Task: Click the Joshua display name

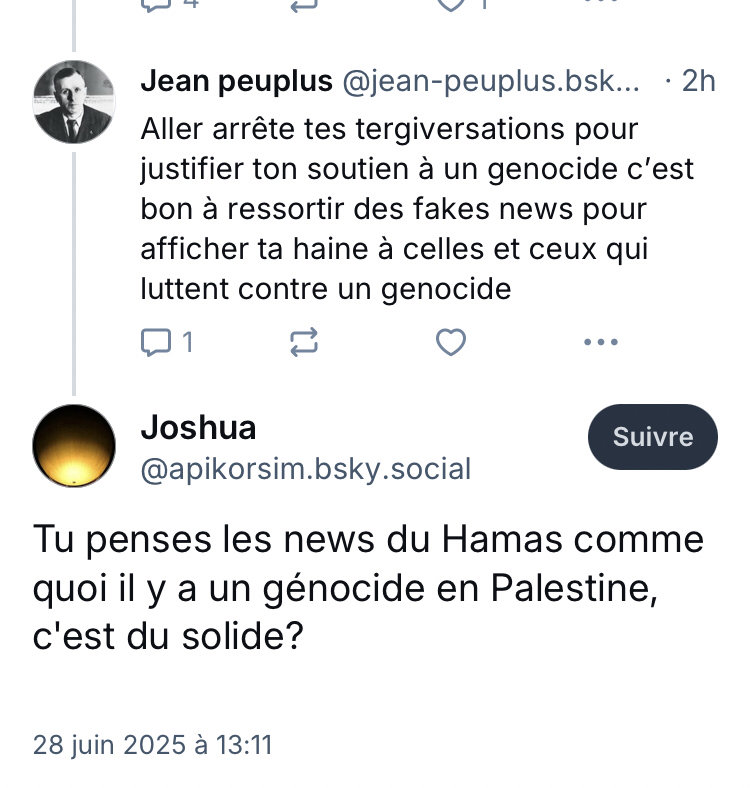Action: point(198,428)
